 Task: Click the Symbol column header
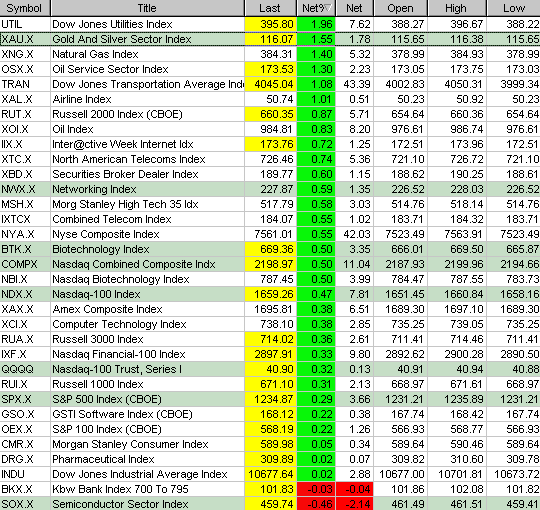pyautogui.click(x=25, y=8)
